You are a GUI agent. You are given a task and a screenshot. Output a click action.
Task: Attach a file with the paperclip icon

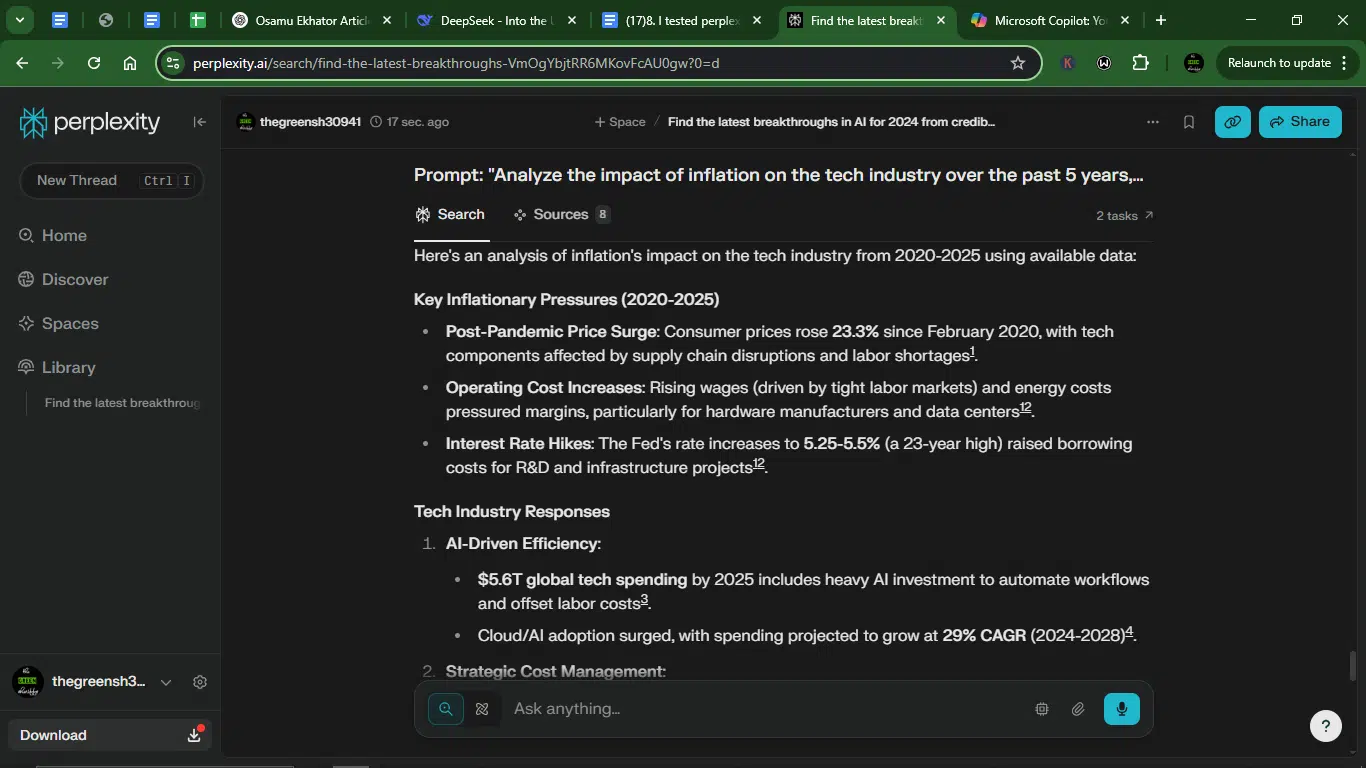[x=1078, y=709]
